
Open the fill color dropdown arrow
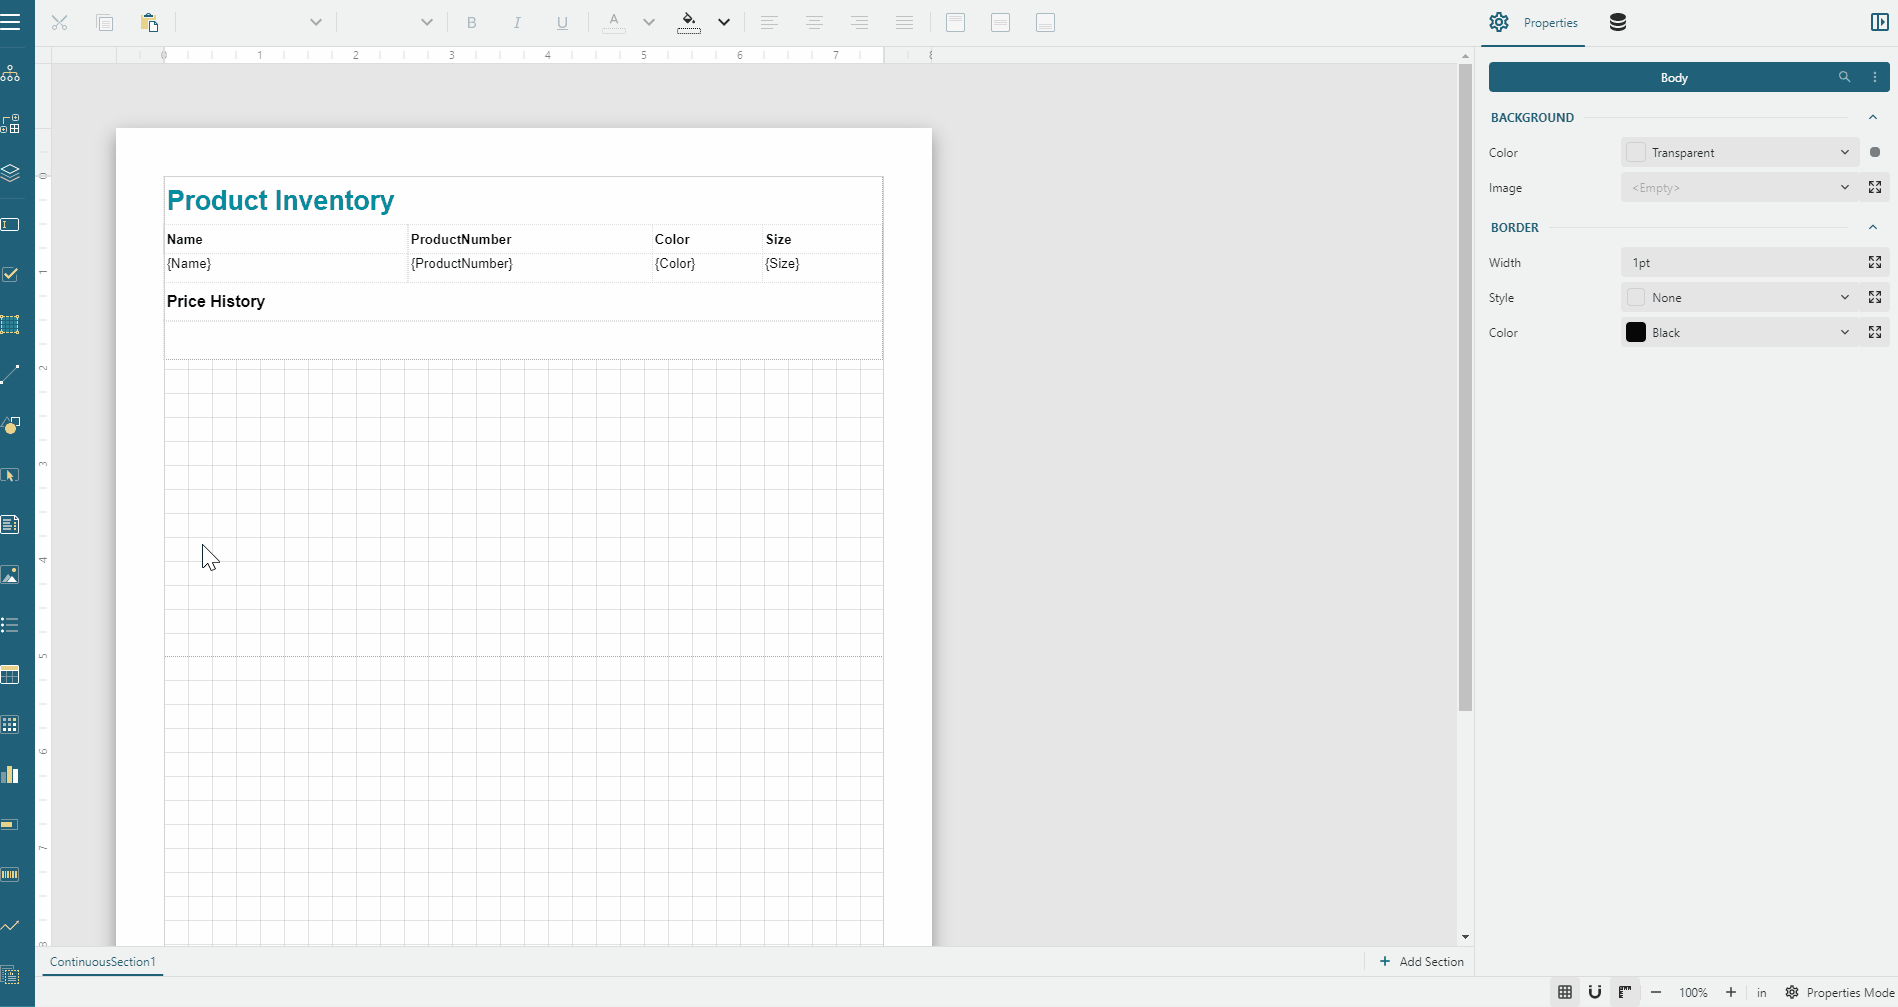pos(724,22)
